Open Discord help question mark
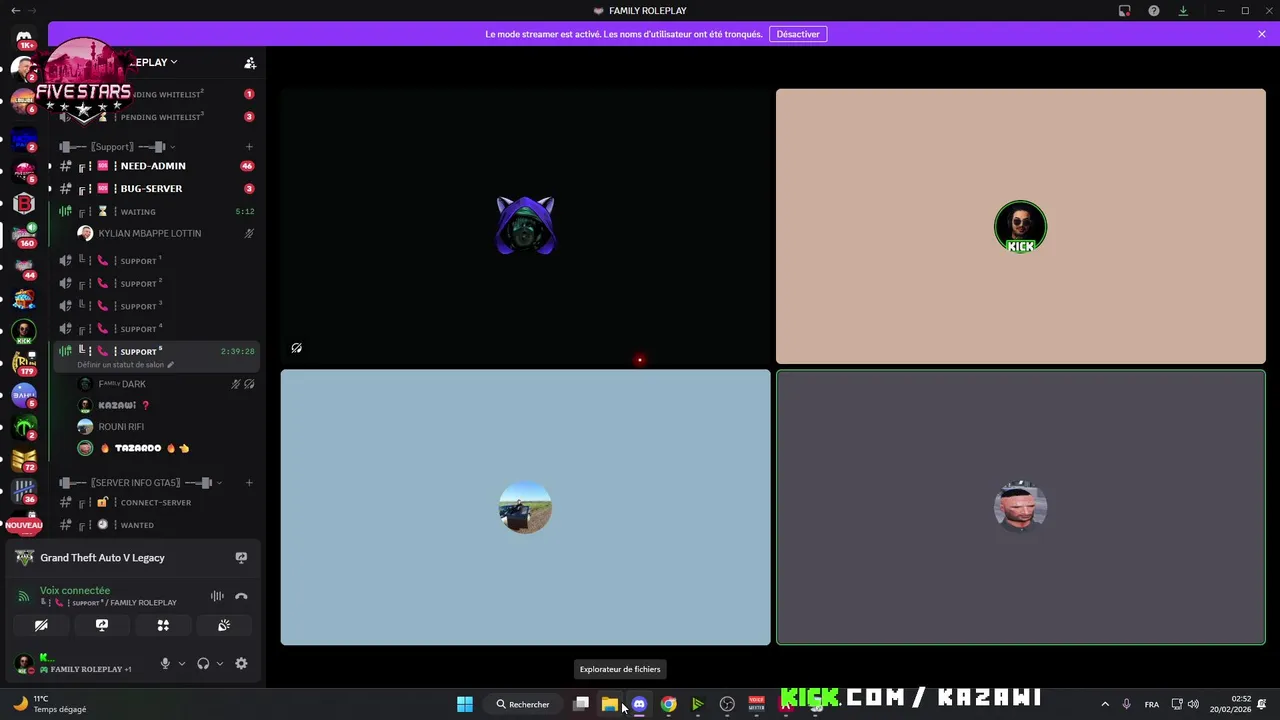This screenshot has width=1280, height=720. click(x=1154, y=11)
